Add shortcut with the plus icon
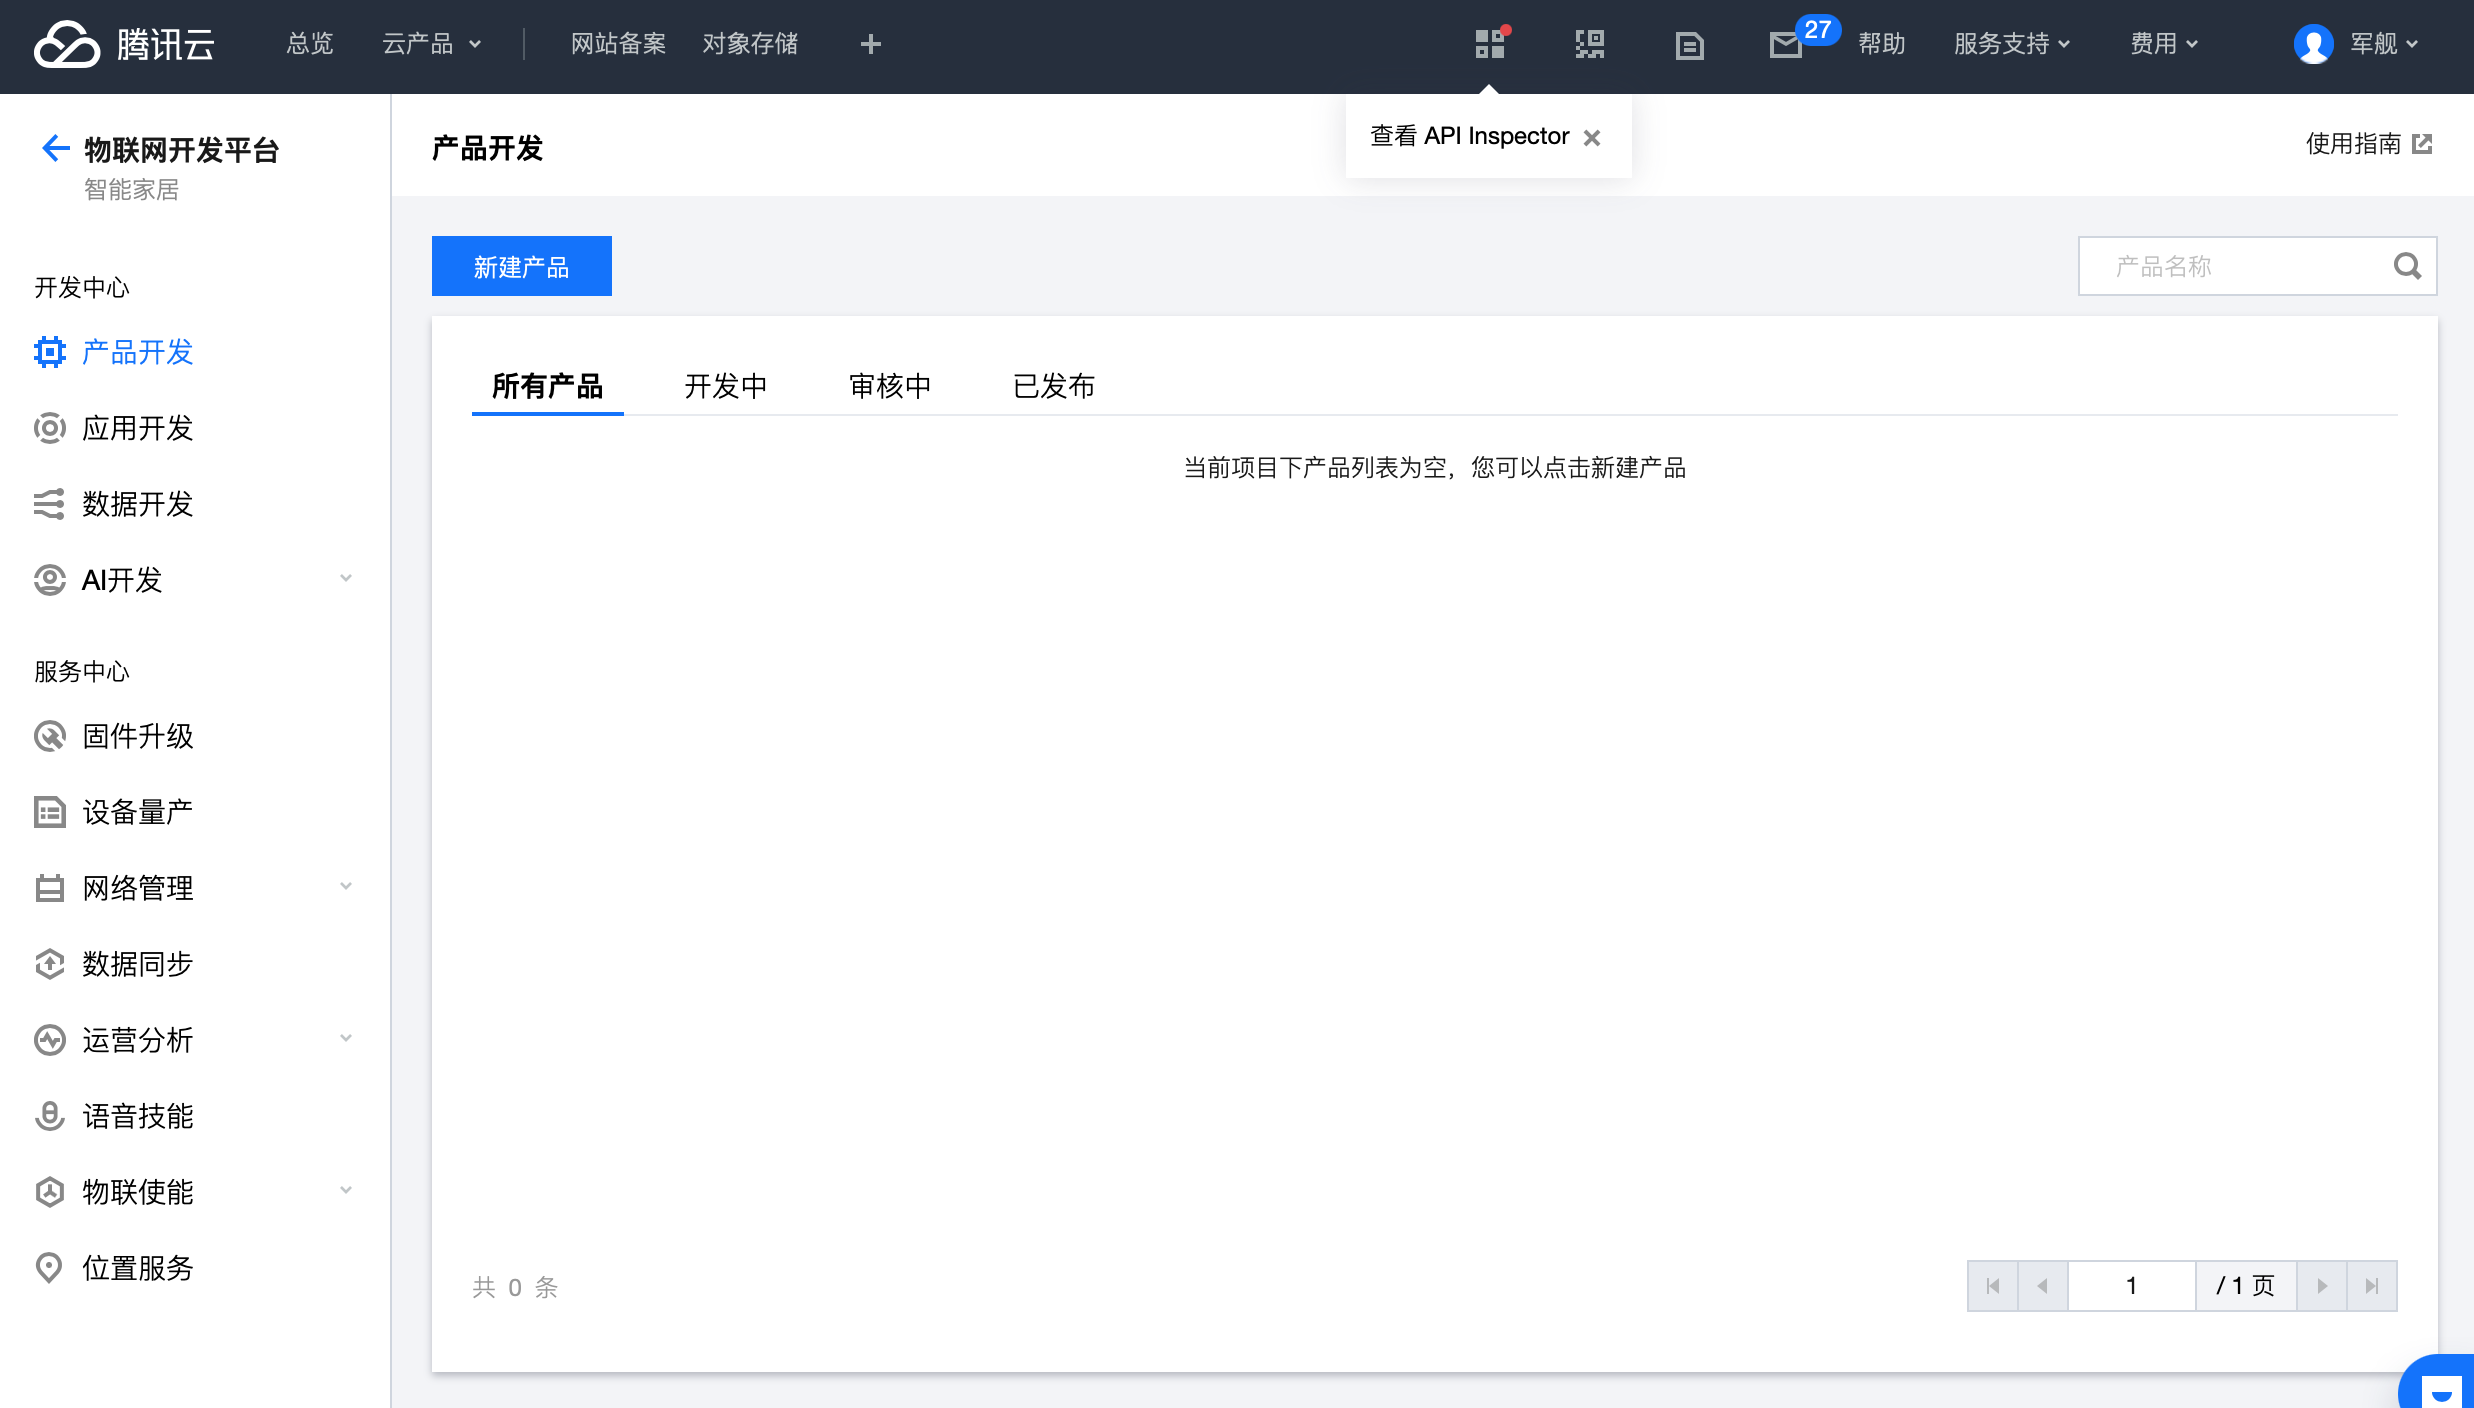Screen dimensions: 2474x1408 point(870,44)
